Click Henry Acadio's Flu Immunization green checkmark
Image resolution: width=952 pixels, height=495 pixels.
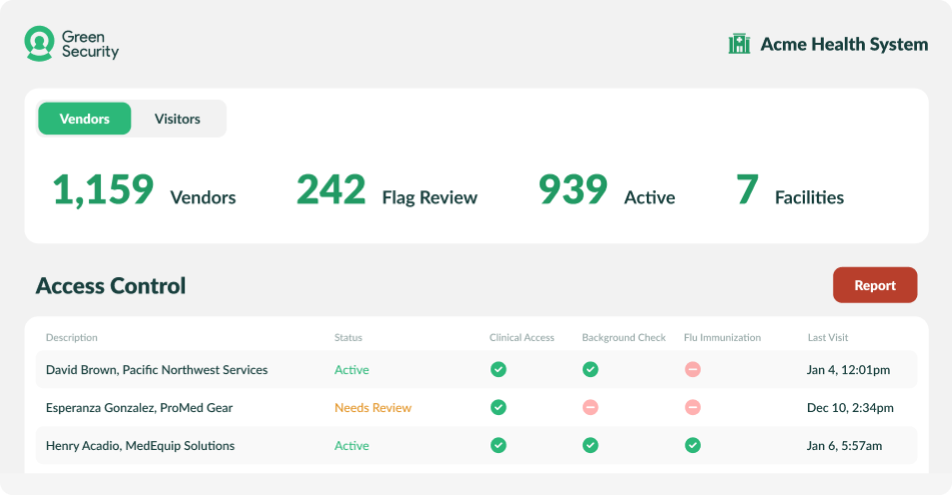click(x=692, y=445)
